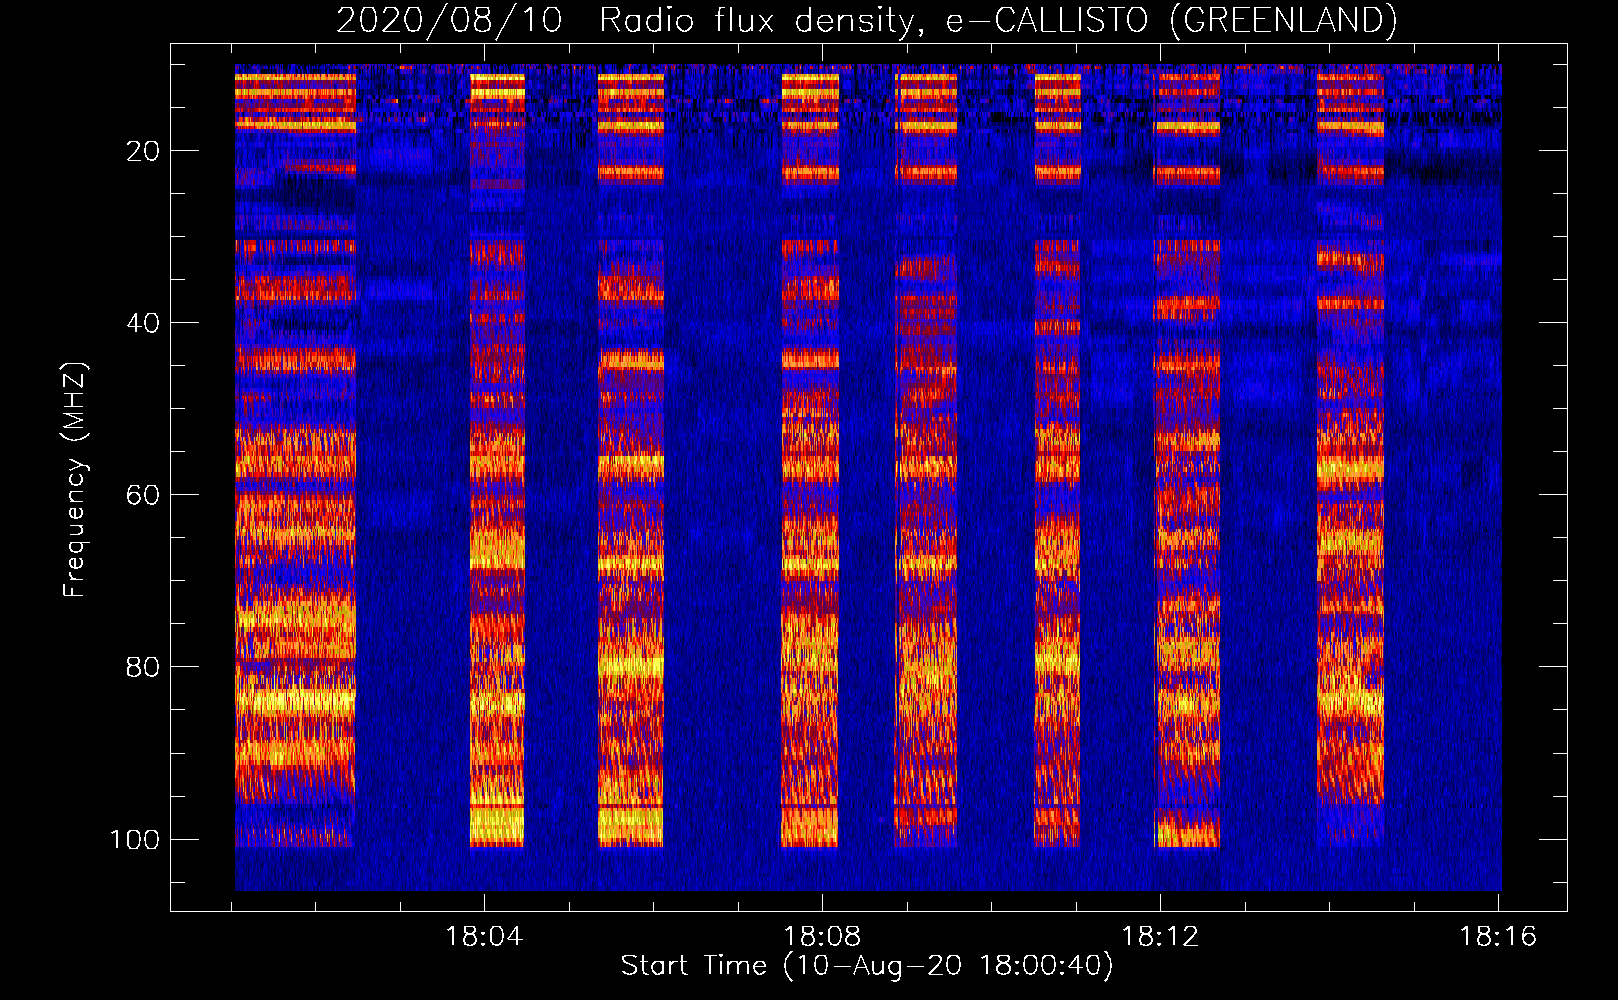1618x1000 pixels.
Task: Click the 'Start Time (10-Aug-20 18:00:40)' axis label
Action: pyautogui.click(x=866, y=966)
